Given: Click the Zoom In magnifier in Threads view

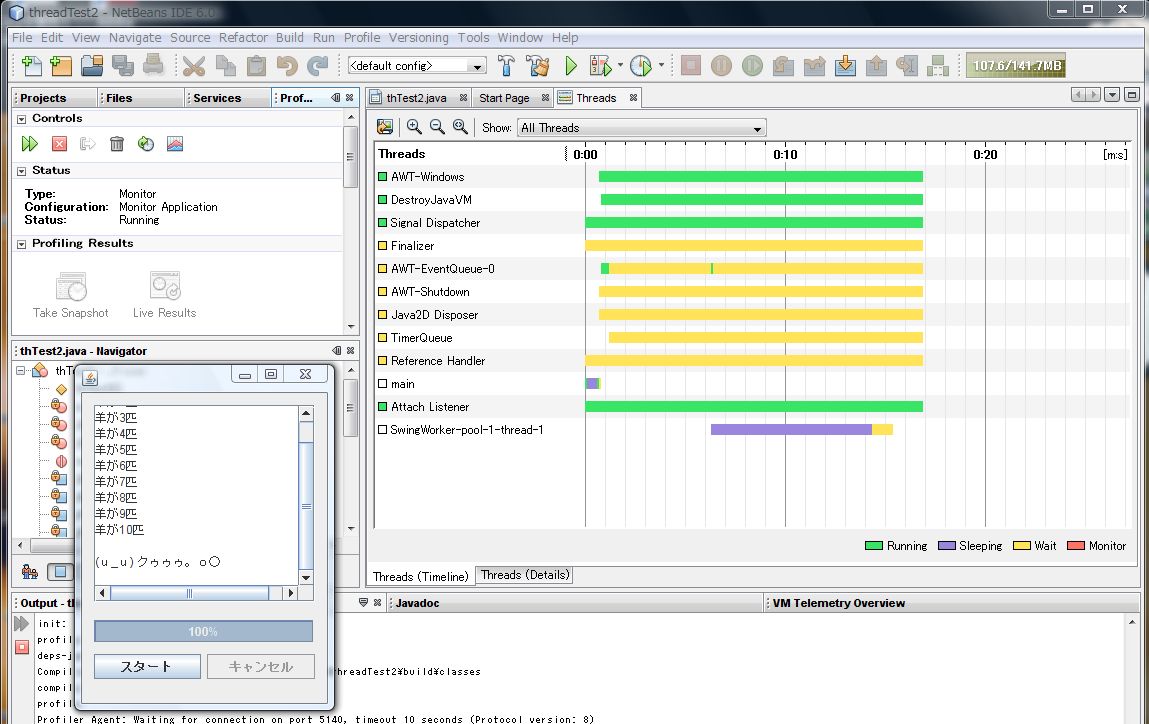Looking at the screenshot, I should point(414,127).
